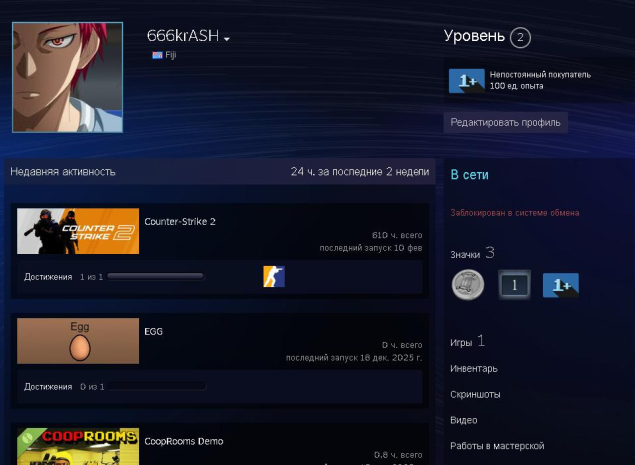
Task: Click the Fiji flag icon
Action: click(157, 55)
